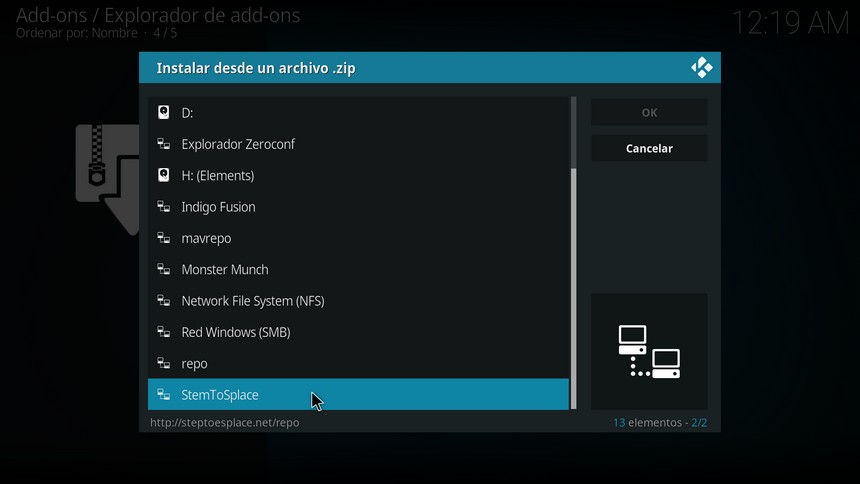Click the http://steptoesplace.net/repo path text
This screenshot has height=484, width=860.
coord(225,423)
